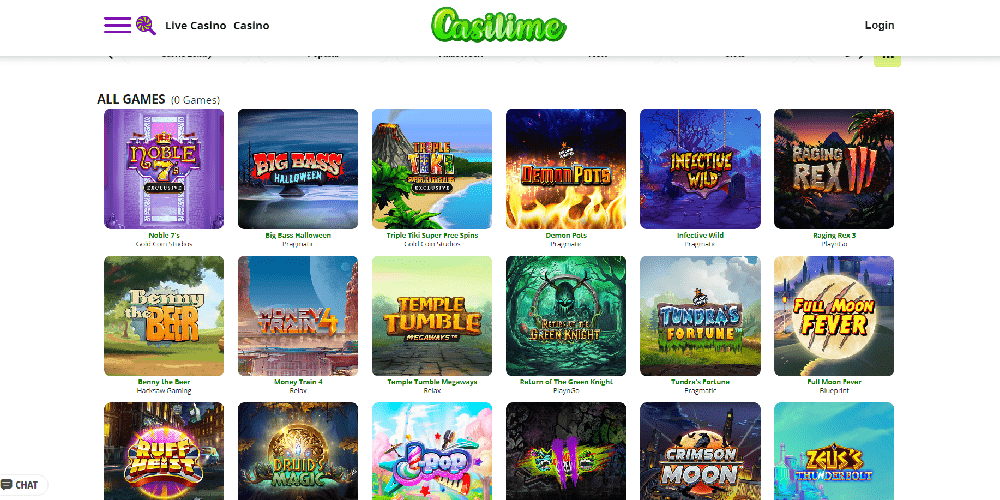Launch Zeus's Thunderbolt game tile
The image size is (1000, 500).
[834, 451]
